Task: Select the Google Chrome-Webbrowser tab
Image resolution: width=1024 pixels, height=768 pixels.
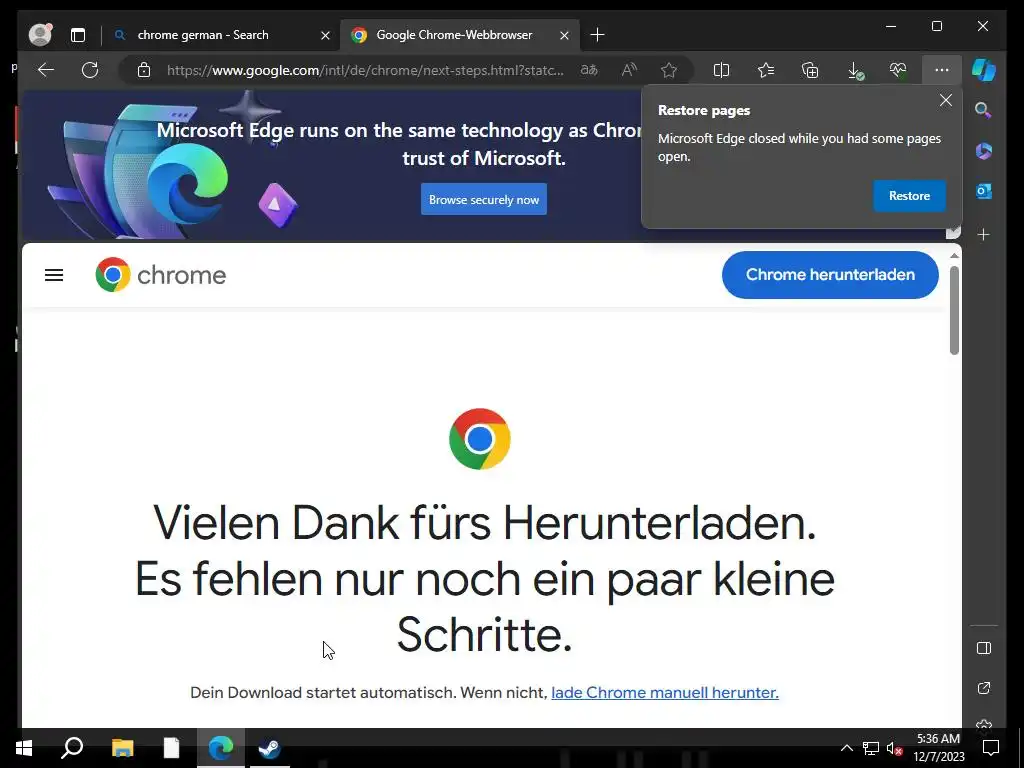Action: pos(454,35)
